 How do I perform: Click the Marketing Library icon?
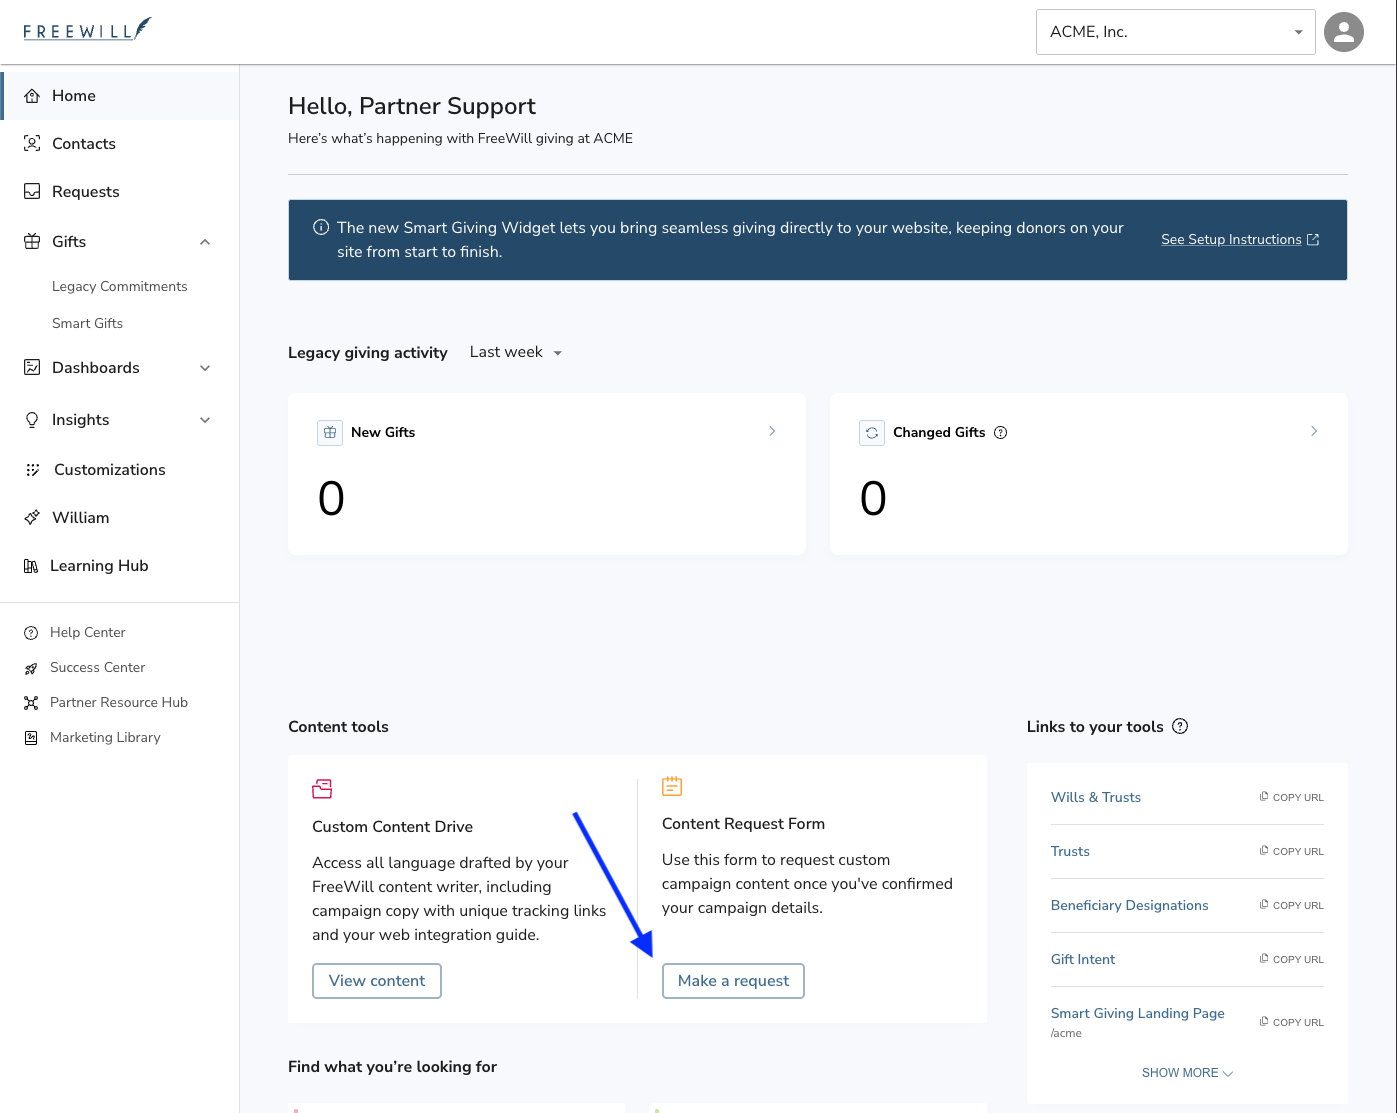[x=31, y=738]
